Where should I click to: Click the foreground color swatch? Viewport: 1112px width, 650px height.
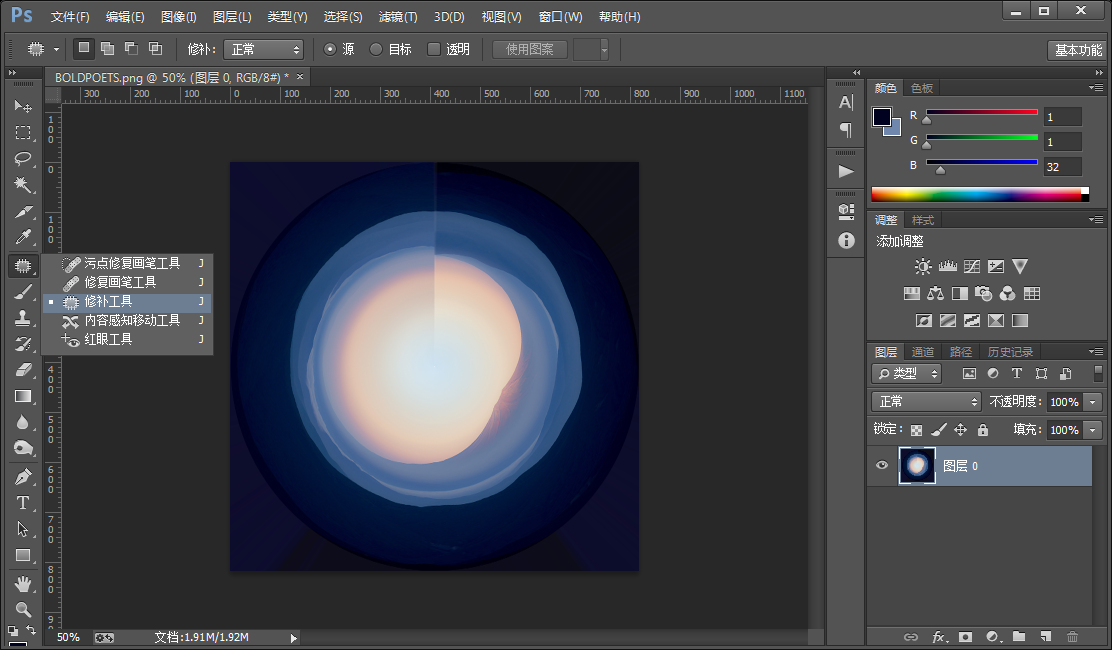click(882, 116)
